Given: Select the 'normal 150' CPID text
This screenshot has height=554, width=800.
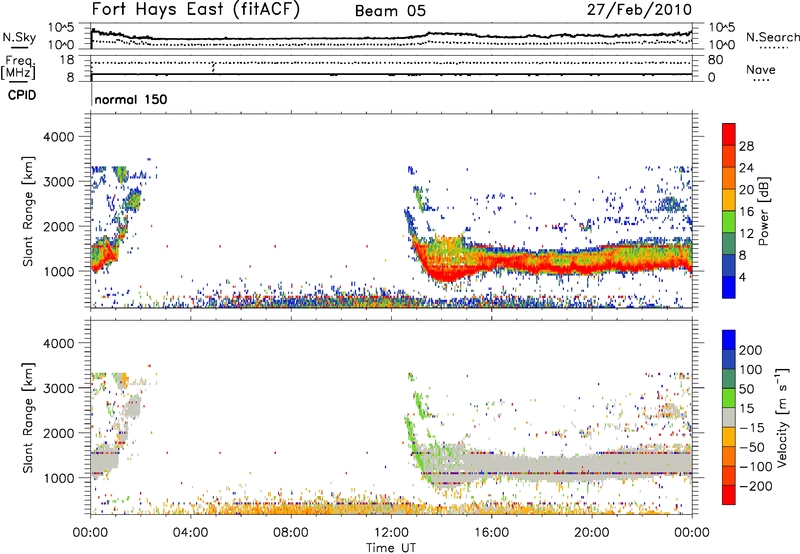Looking at the screenshot, I should [131, 99].
